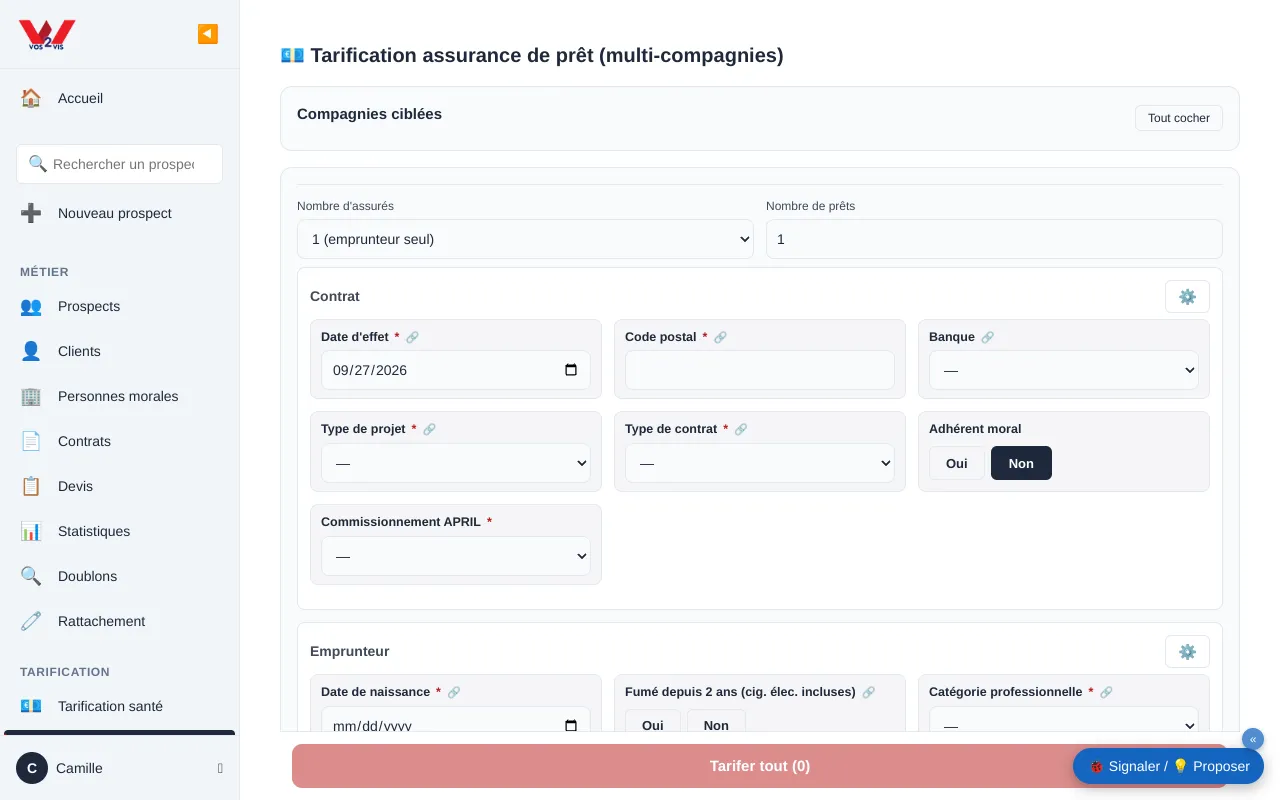Open Camille user menu
This screenshot has width=1280, height=800.
[119, 768]
